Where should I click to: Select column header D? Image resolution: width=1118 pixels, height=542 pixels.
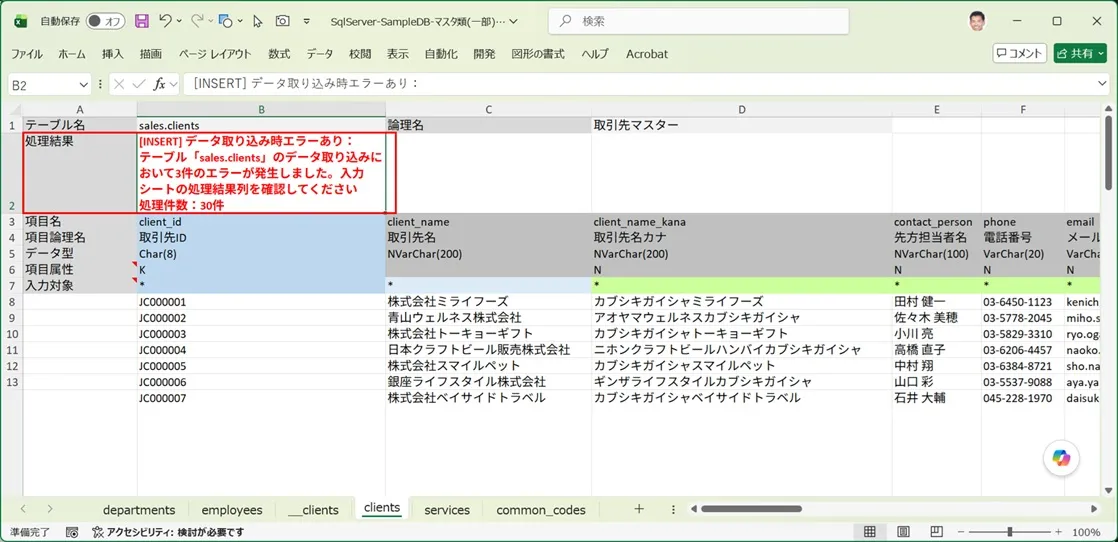[x=742, y=109]
